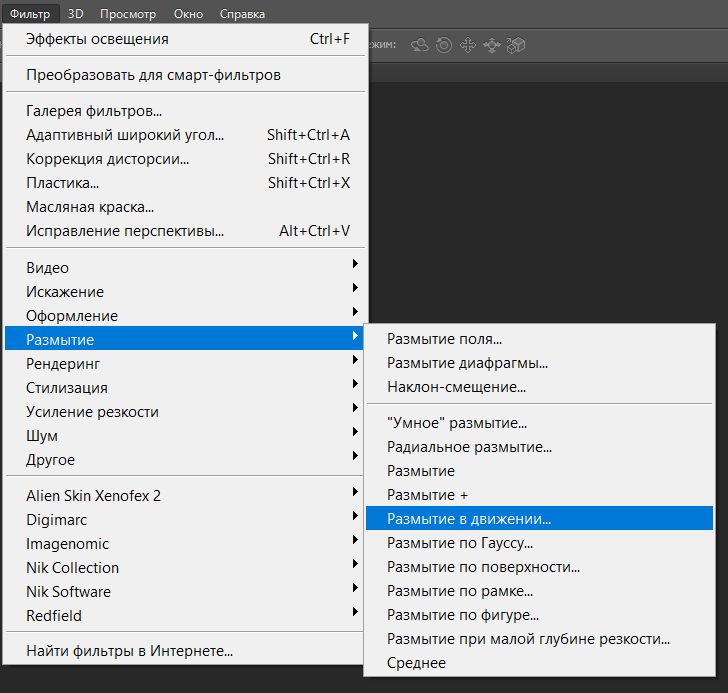Choose Масляная краска filter
The image size is (728, 693).
coord(185,207)
